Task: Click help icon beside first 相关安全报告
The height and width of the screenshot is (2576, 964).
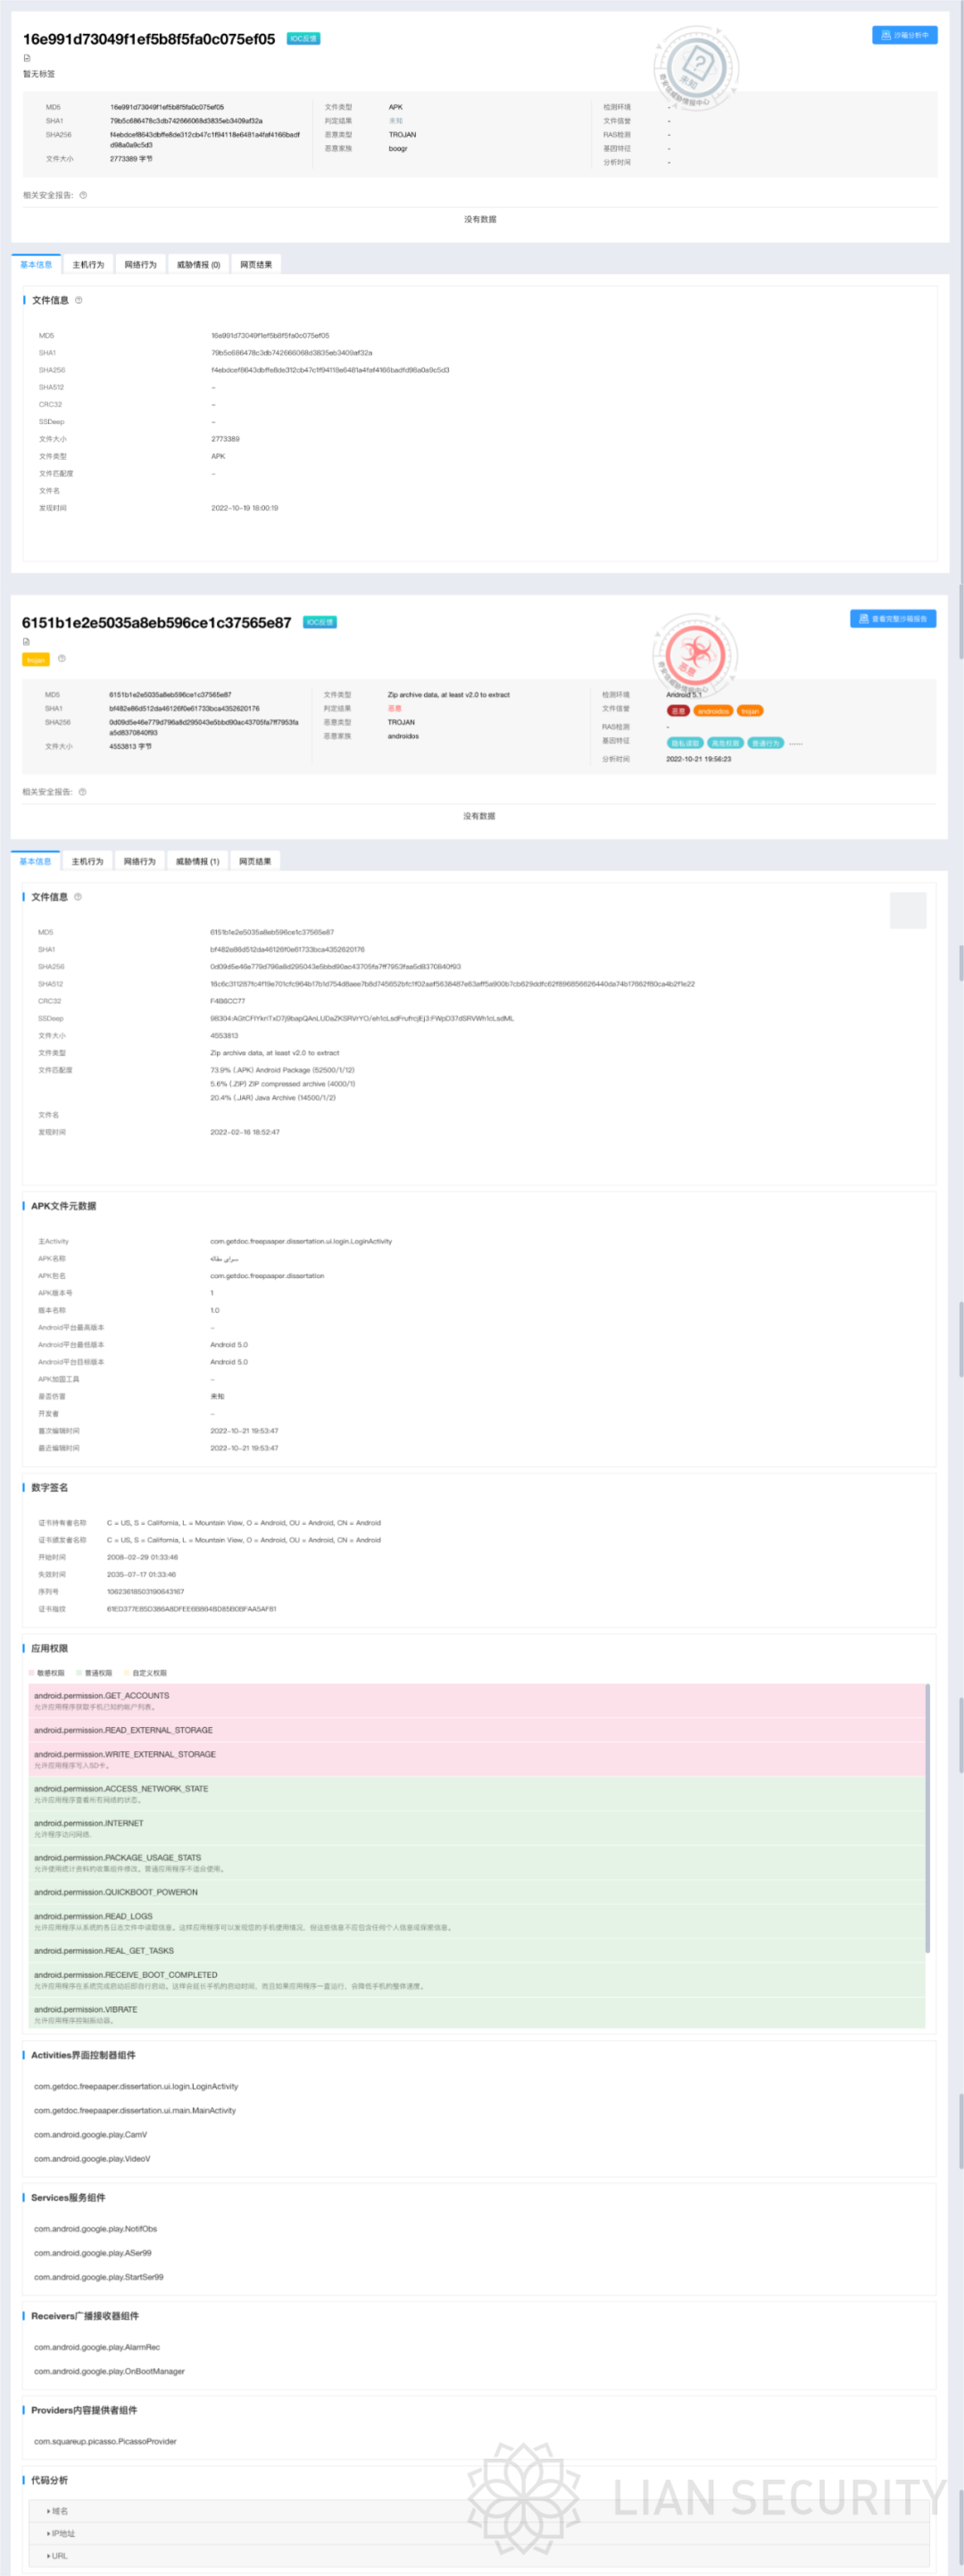Action: click(83, 195)
